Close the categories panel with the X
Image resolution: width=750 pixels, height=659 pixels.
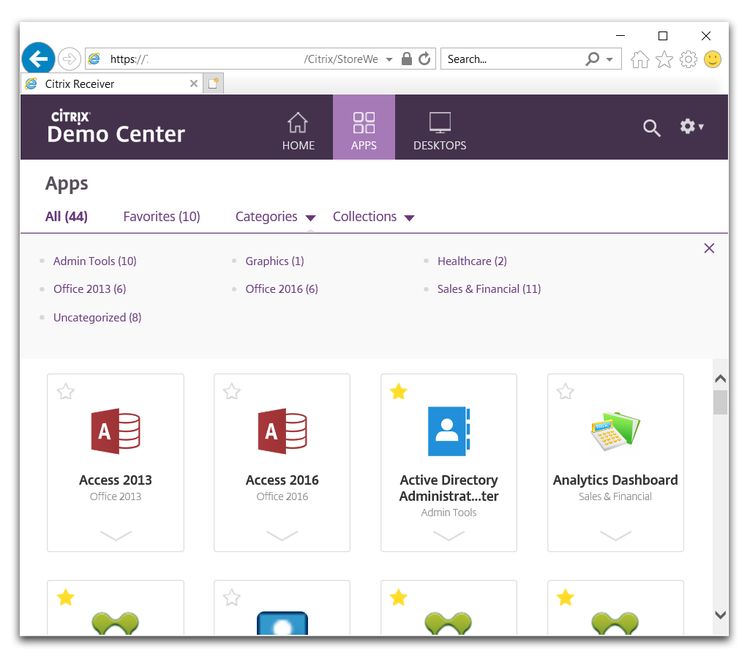click(709, 248)
